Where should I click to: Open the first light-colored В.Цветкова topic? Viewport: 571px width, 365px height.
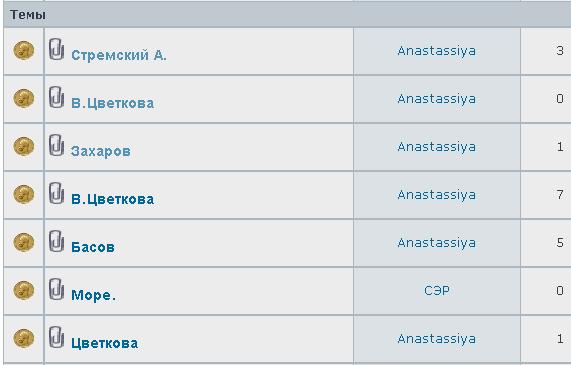113,103
